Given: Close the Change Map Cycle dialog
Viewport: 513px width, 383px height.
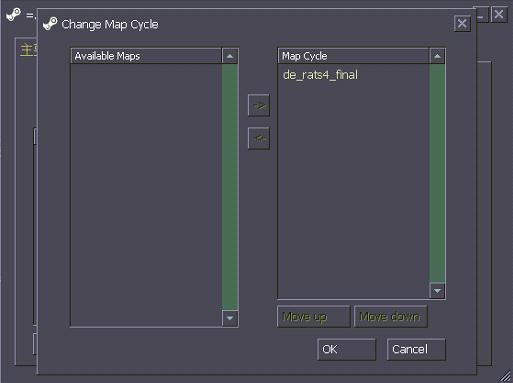Looking at the screenshot, I should pyautogui.click(x=462, y=24).
